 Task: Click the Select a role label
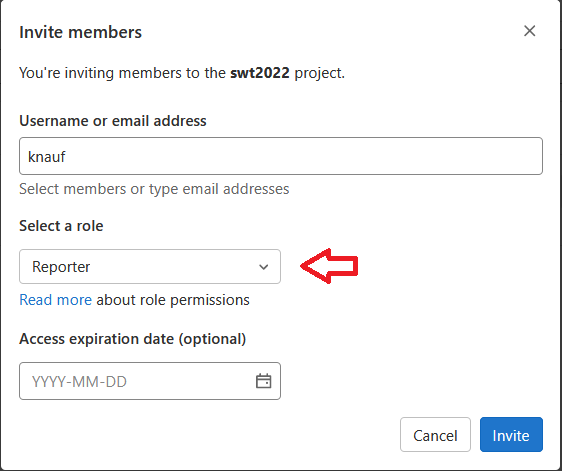coord(61,226)
